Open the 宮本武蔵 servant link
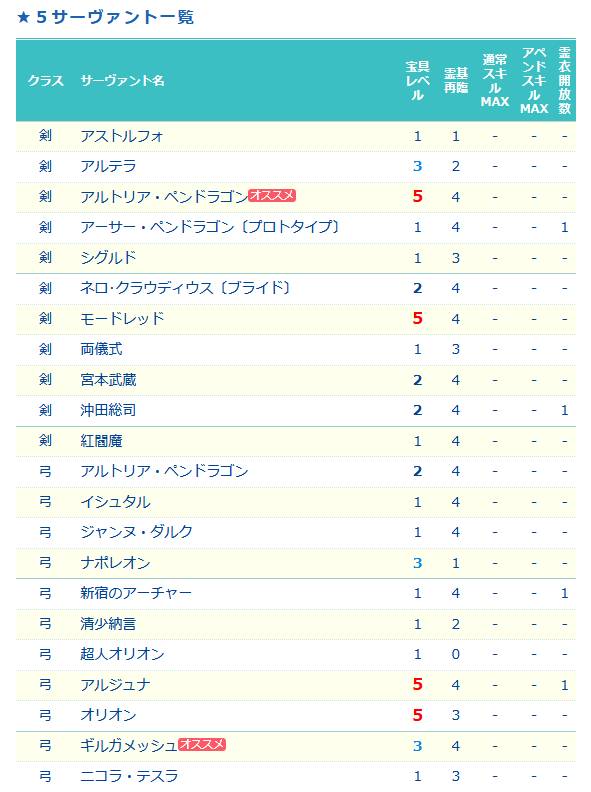The image size is (591, 792). pos(108,380)
